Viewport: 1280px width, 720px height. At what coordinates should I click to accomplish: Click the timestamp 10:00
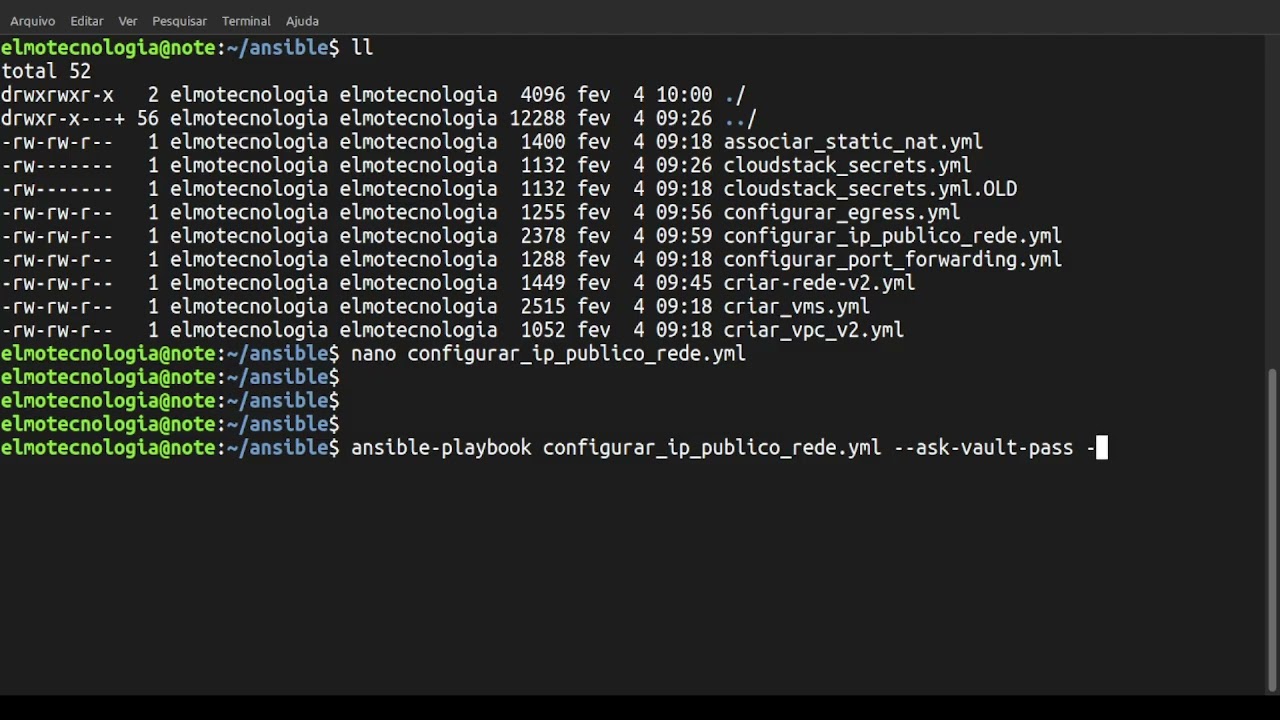pos(684,95)
